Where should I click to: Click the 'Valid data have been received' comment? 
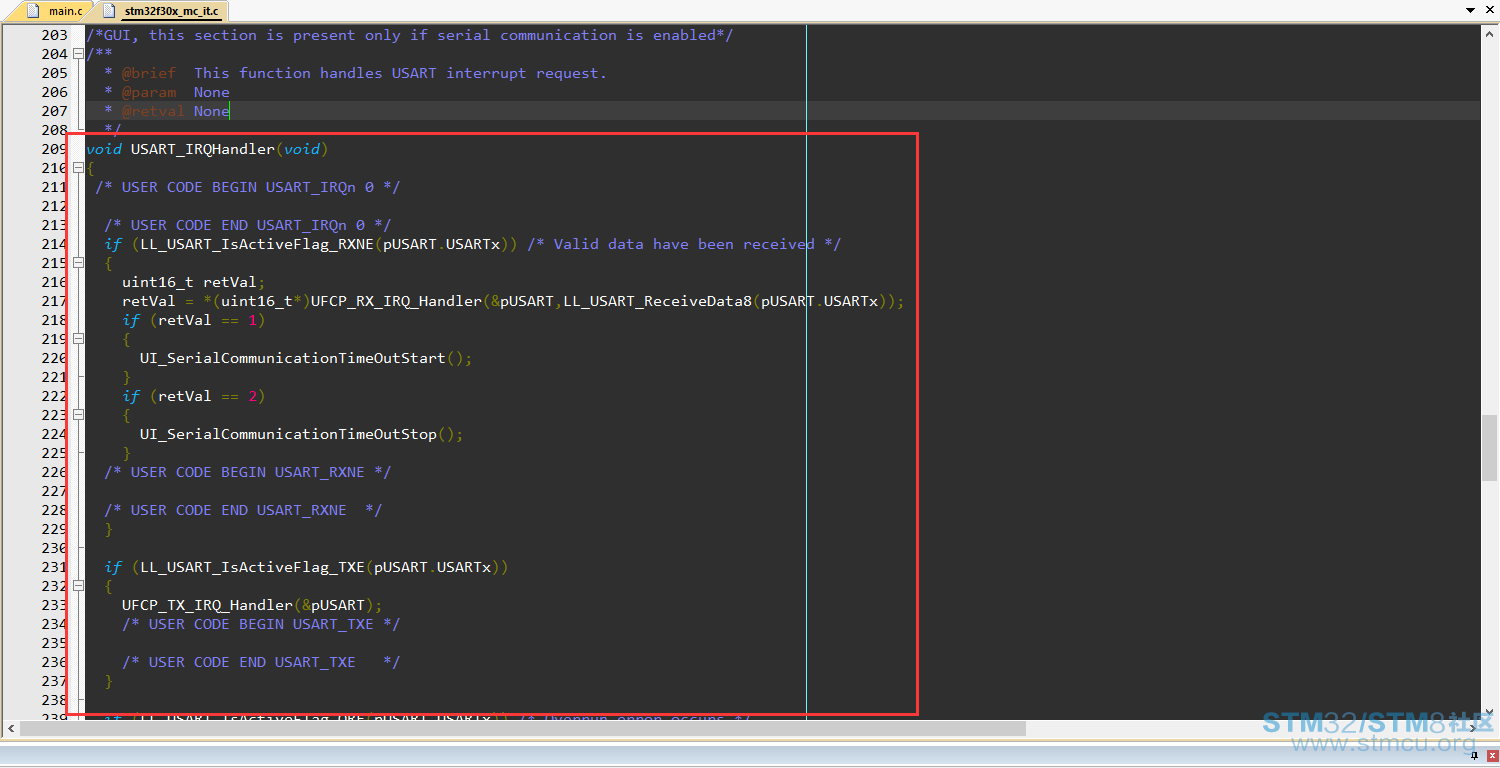pyautogui.click(x=684, y=244)
